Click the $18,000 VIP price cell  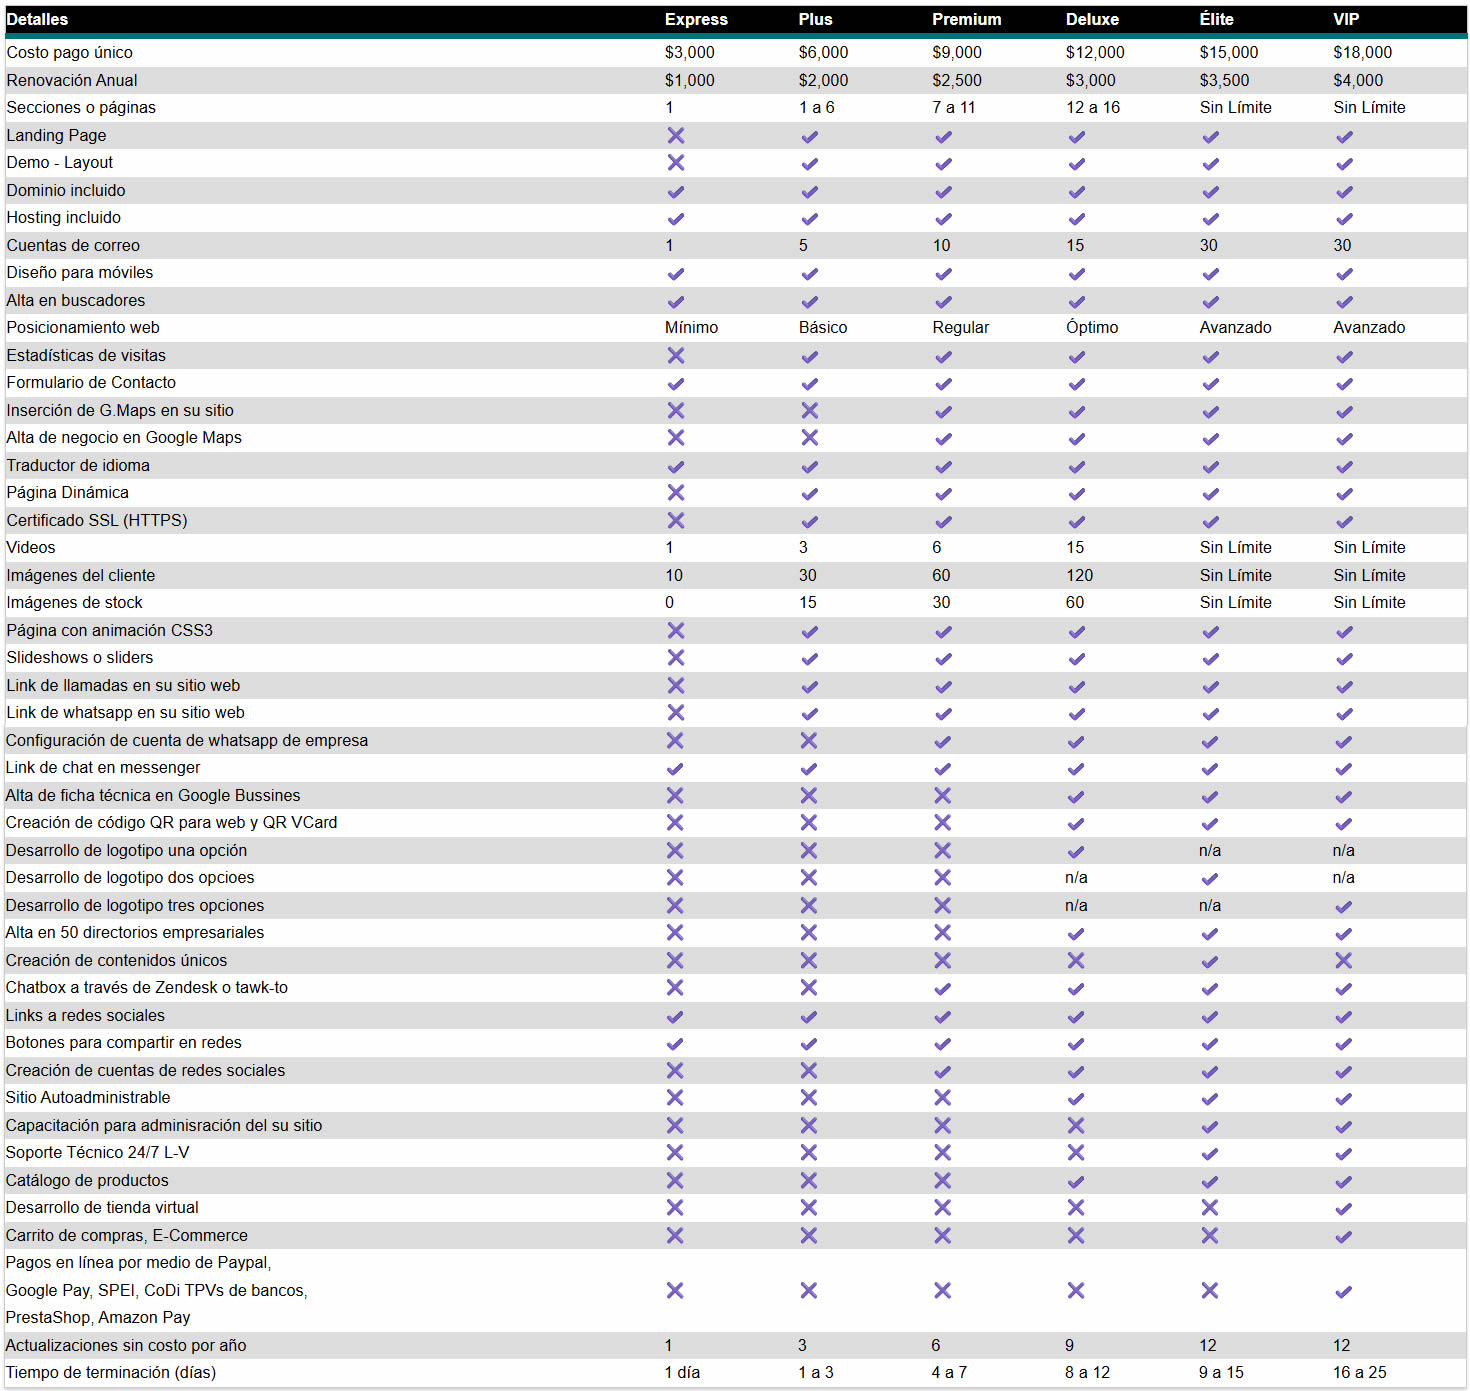1362,52
